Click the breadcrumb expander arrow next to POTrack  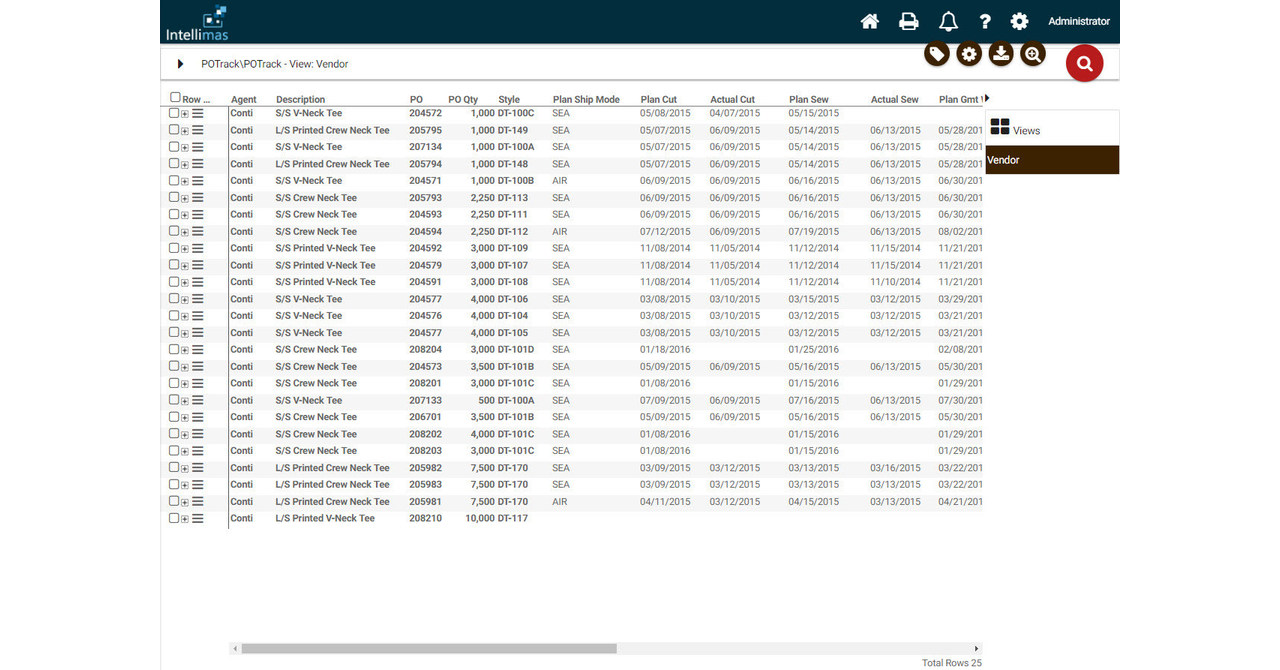(180, 63)
